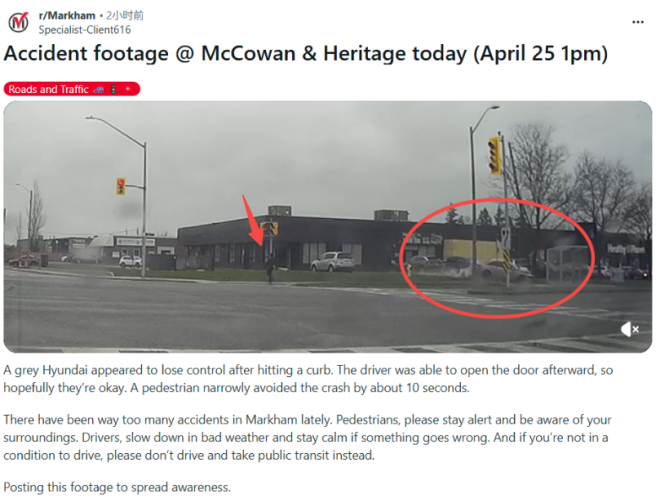Click the red arrow pointing at pedestrian

click(x=252, y=221)
